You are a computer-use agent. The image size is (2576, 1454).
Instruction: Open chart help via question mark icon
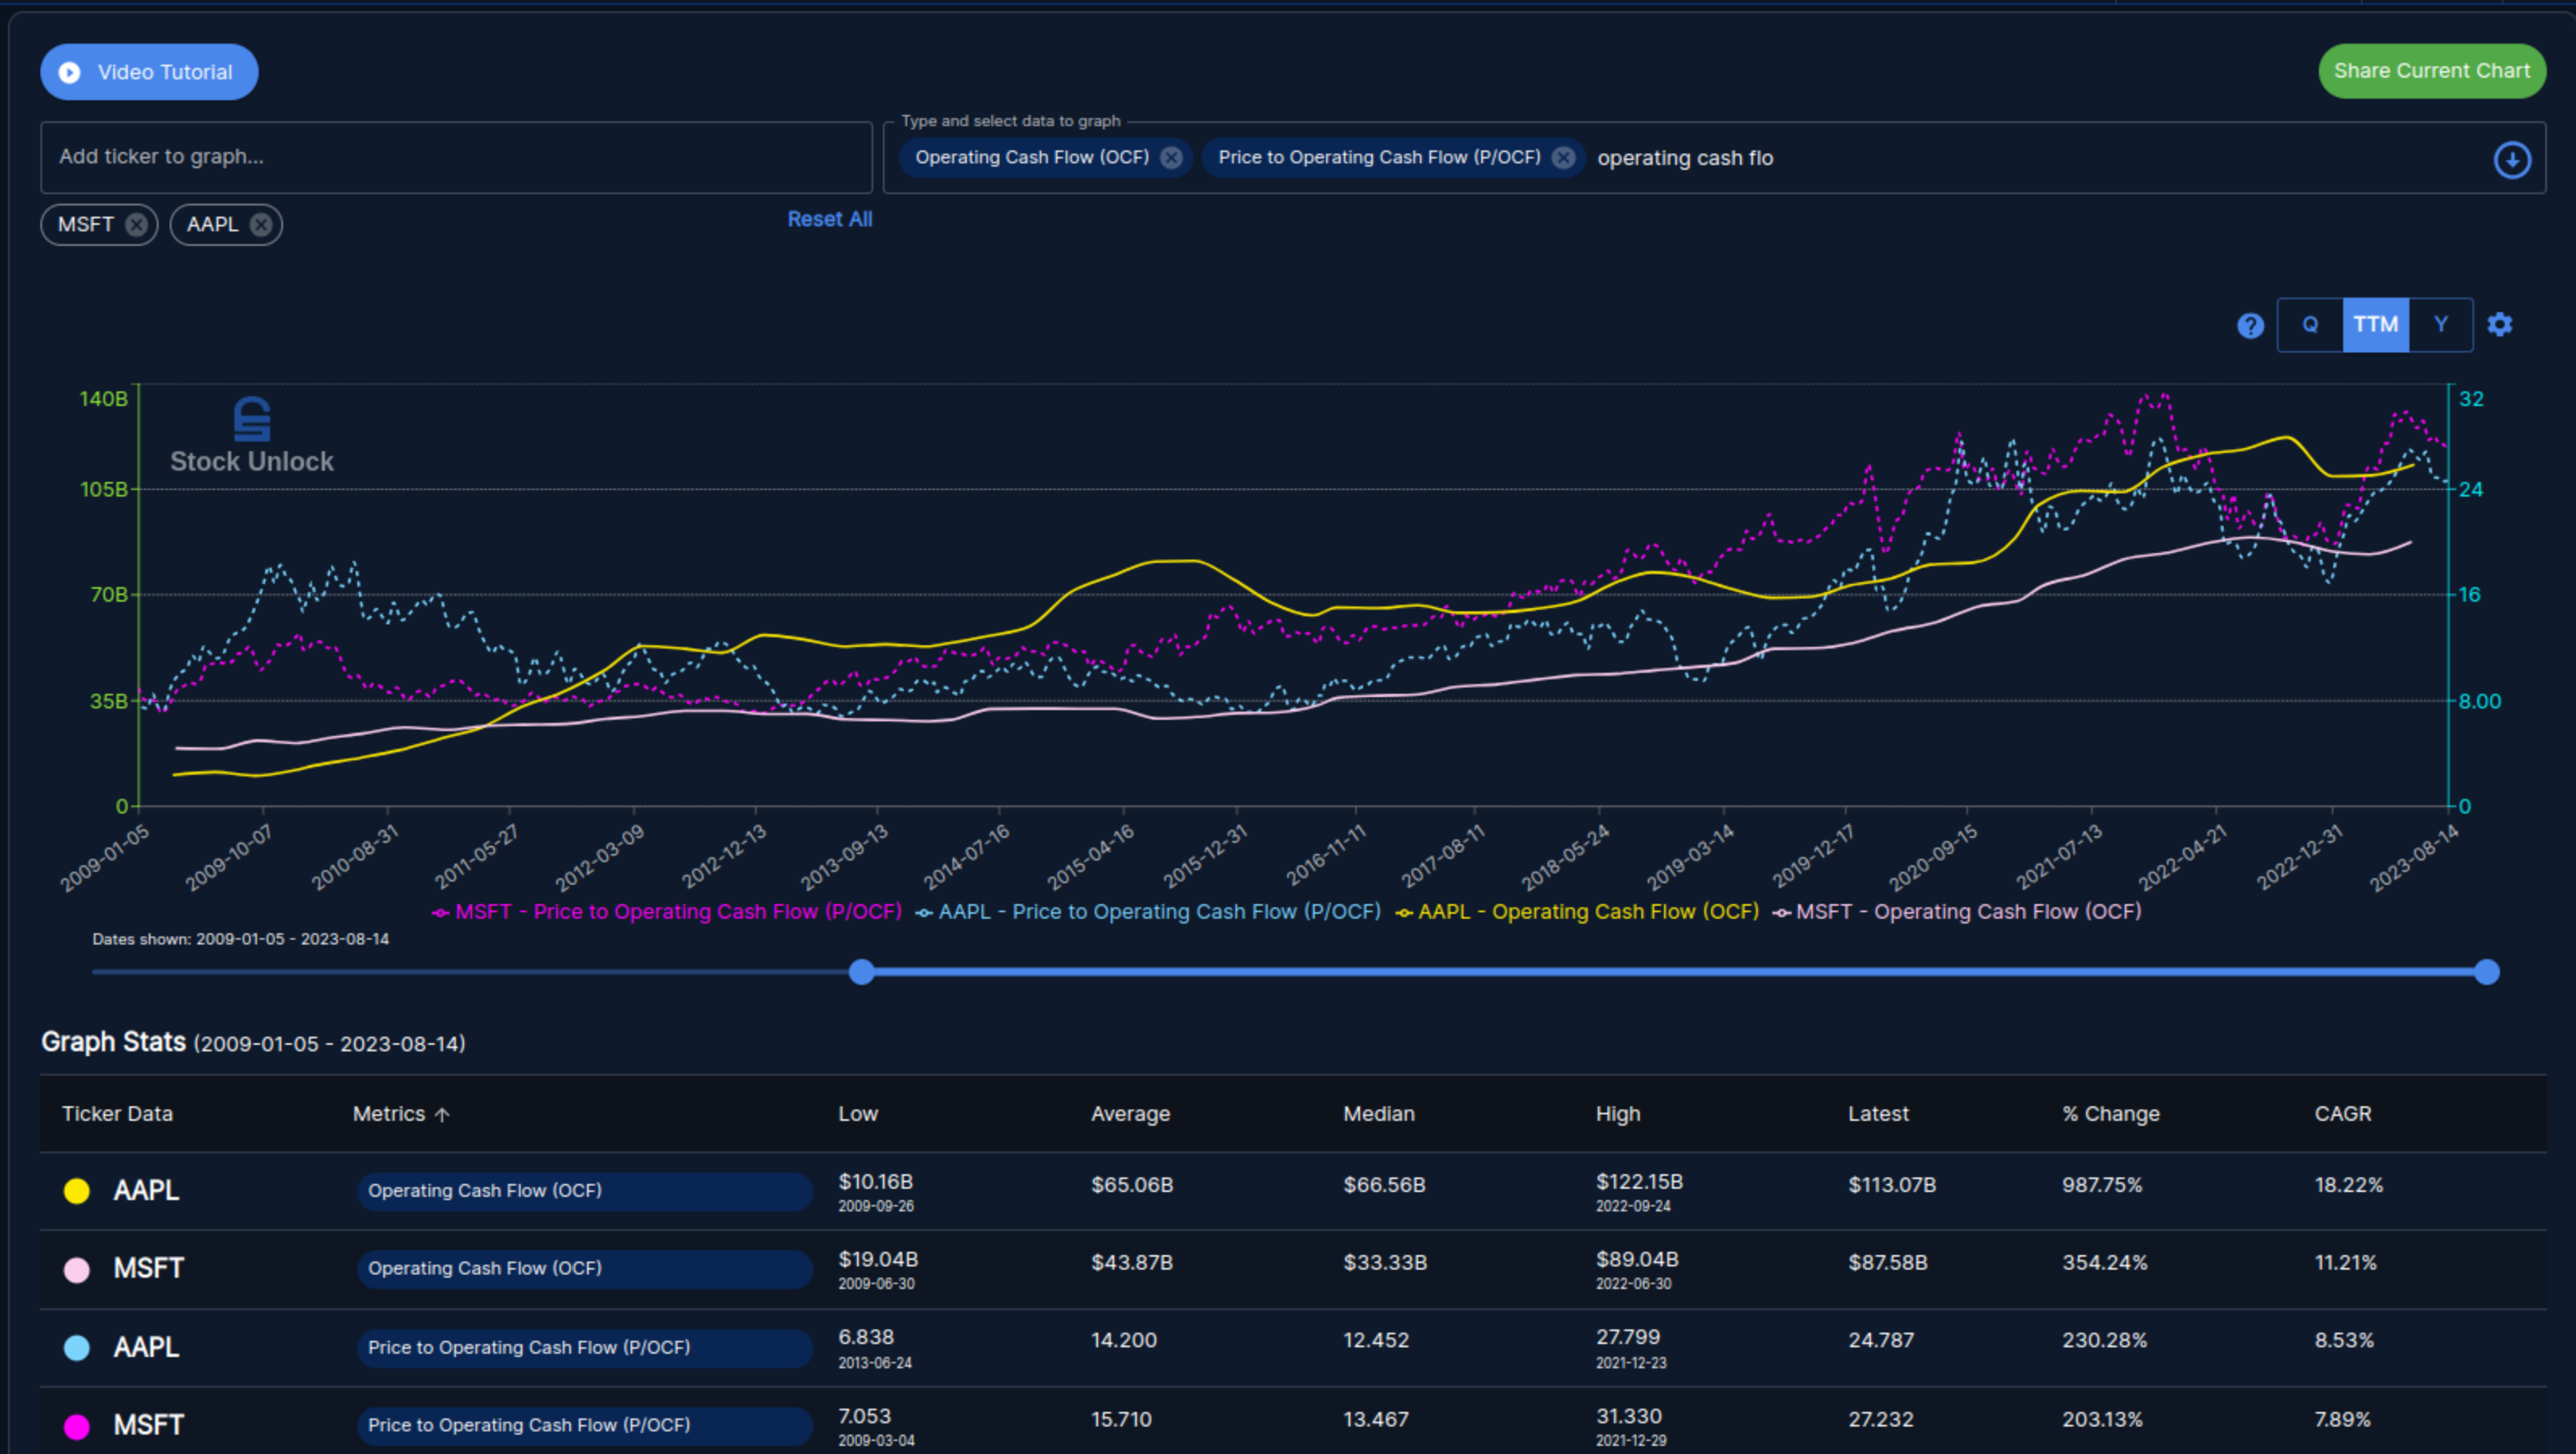click(x=2250, y=324)
